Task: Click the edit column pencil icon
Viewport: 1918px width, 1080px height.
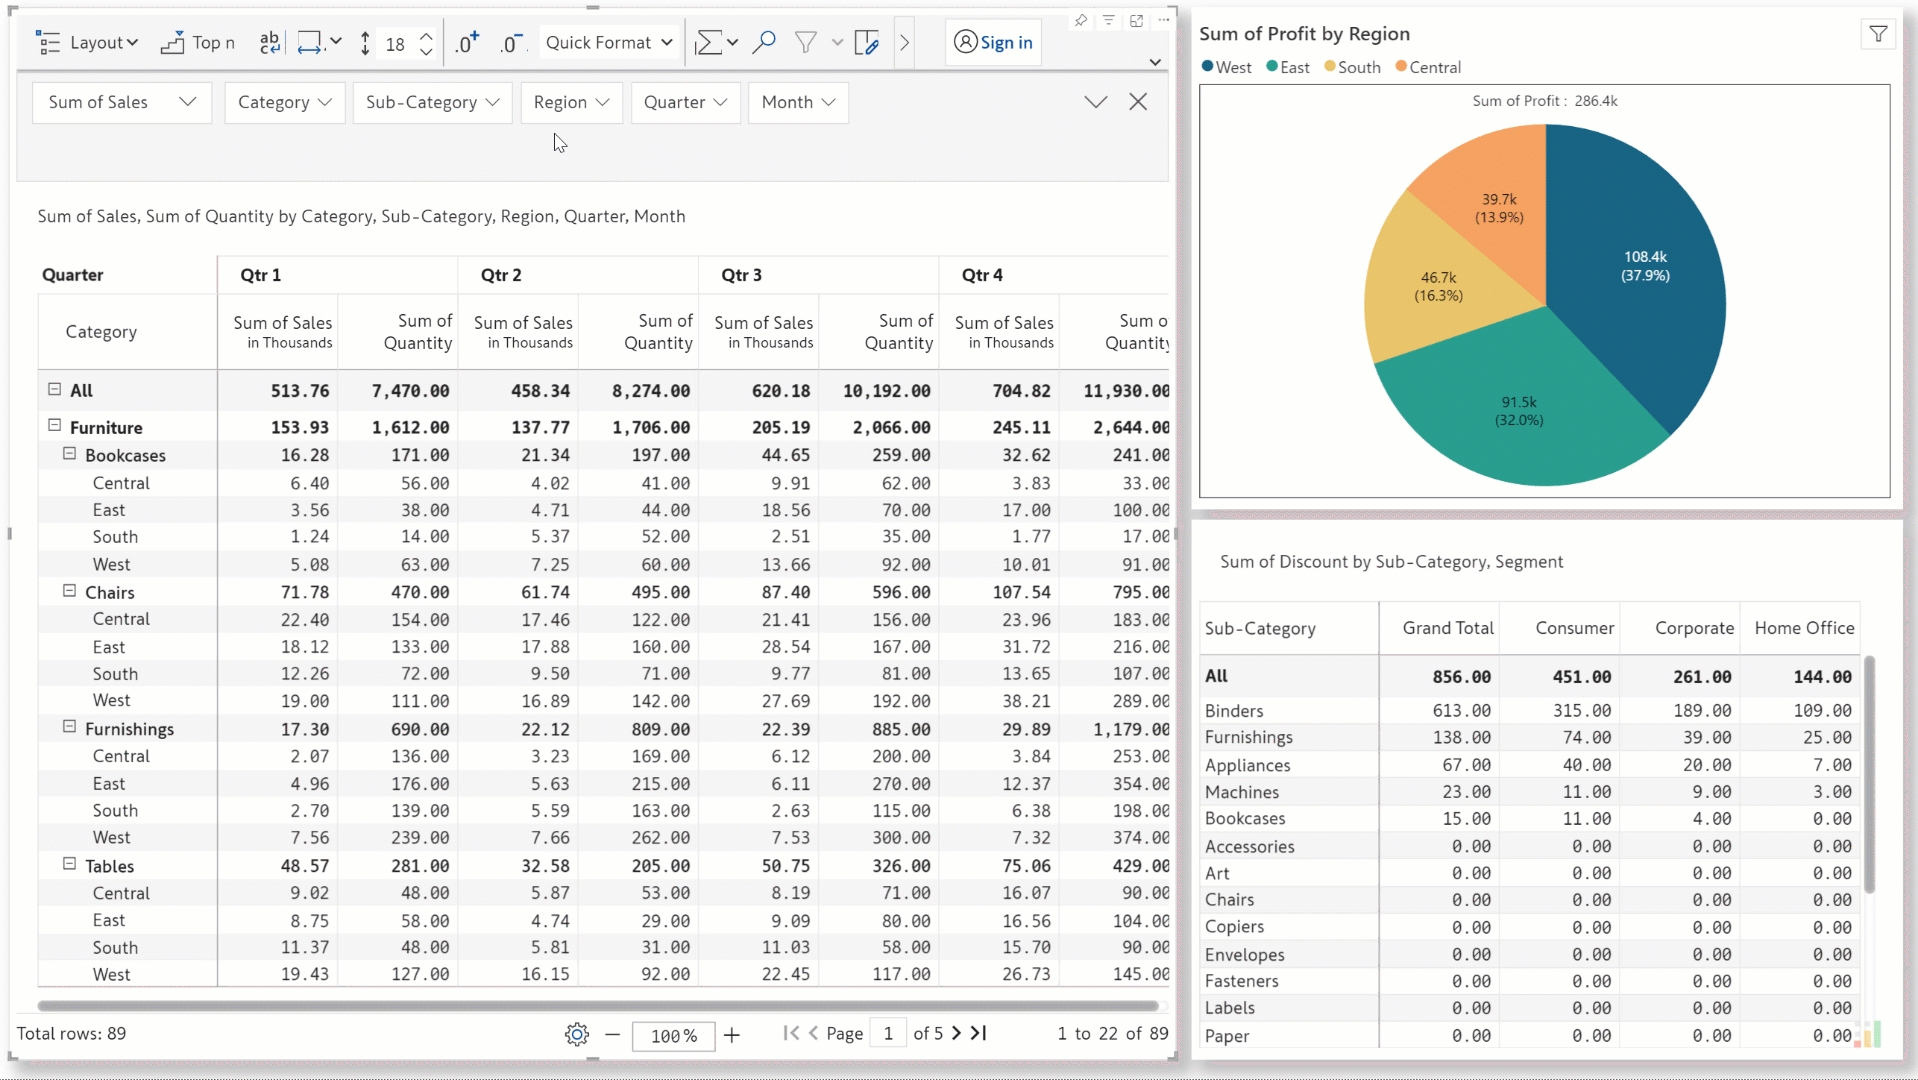Action: pos(867,42)
